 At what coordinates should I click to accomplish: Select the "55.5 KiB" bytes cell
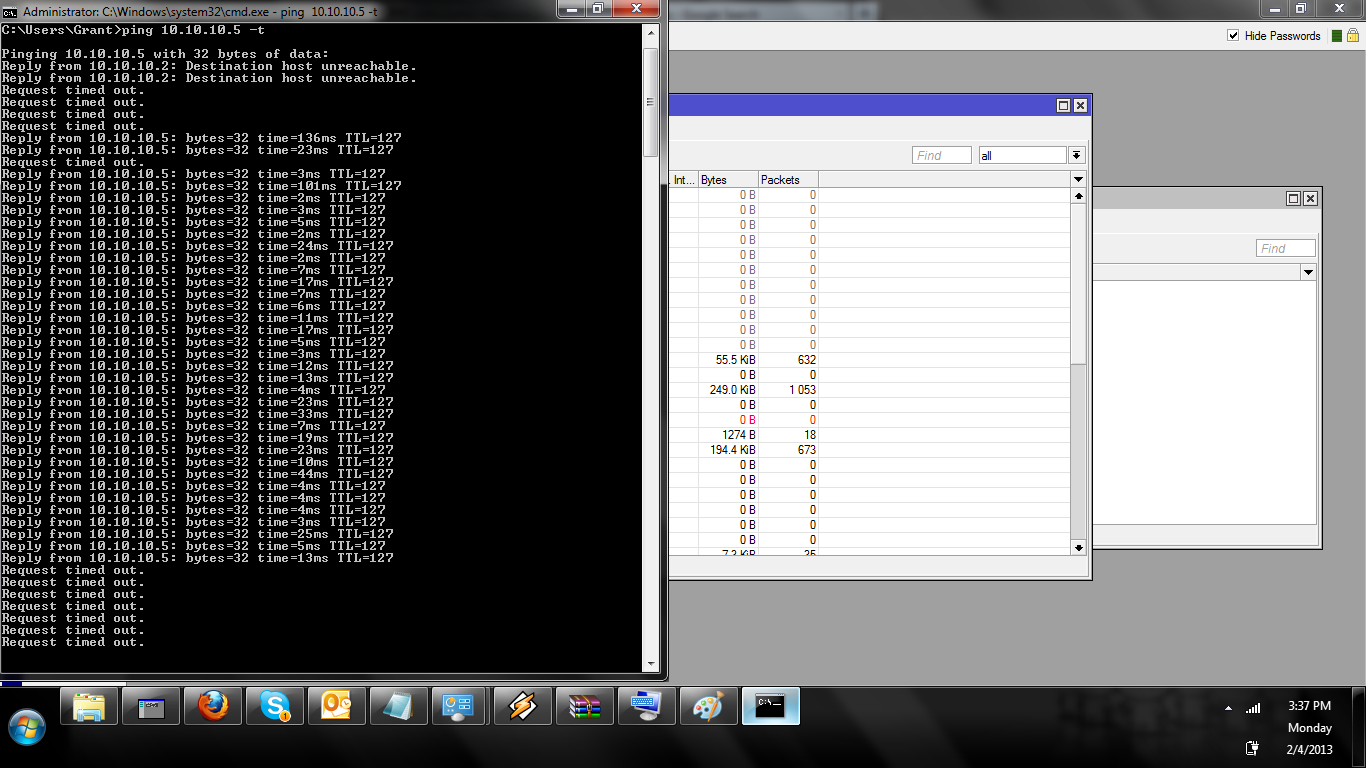(x=728, y=360)
